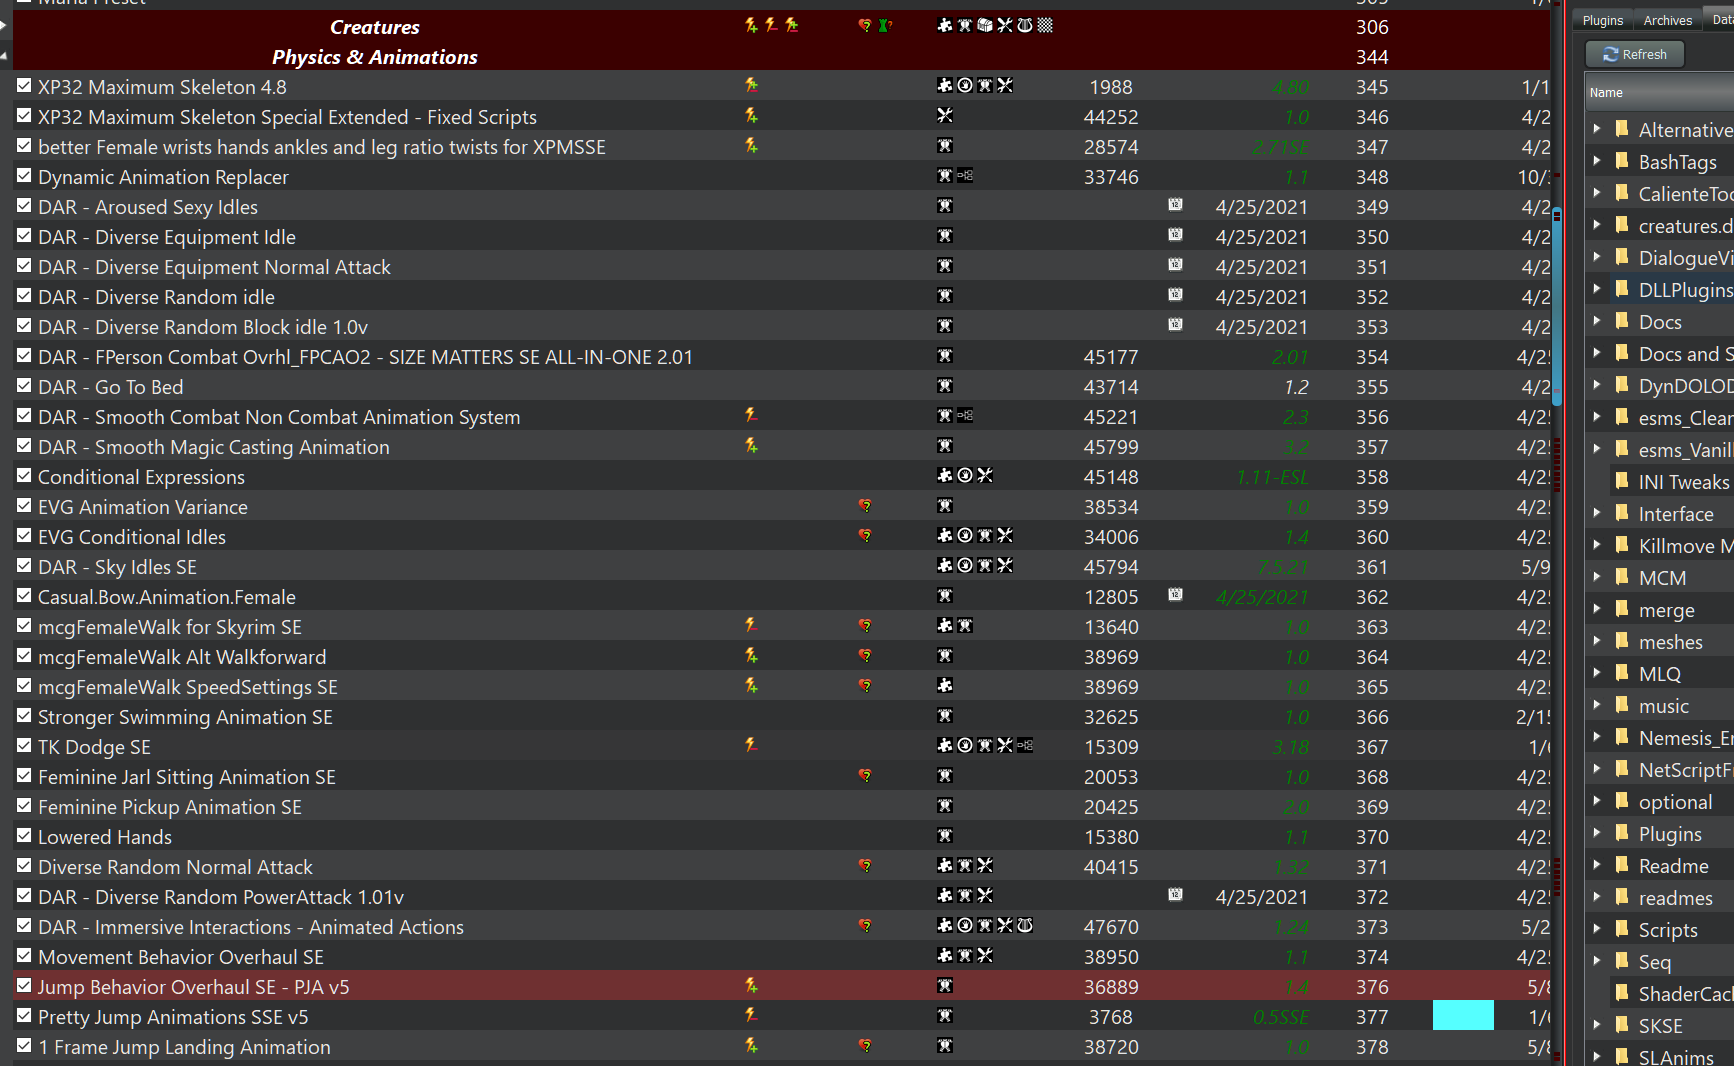Click the Refresh button

tap(1635, 54)
